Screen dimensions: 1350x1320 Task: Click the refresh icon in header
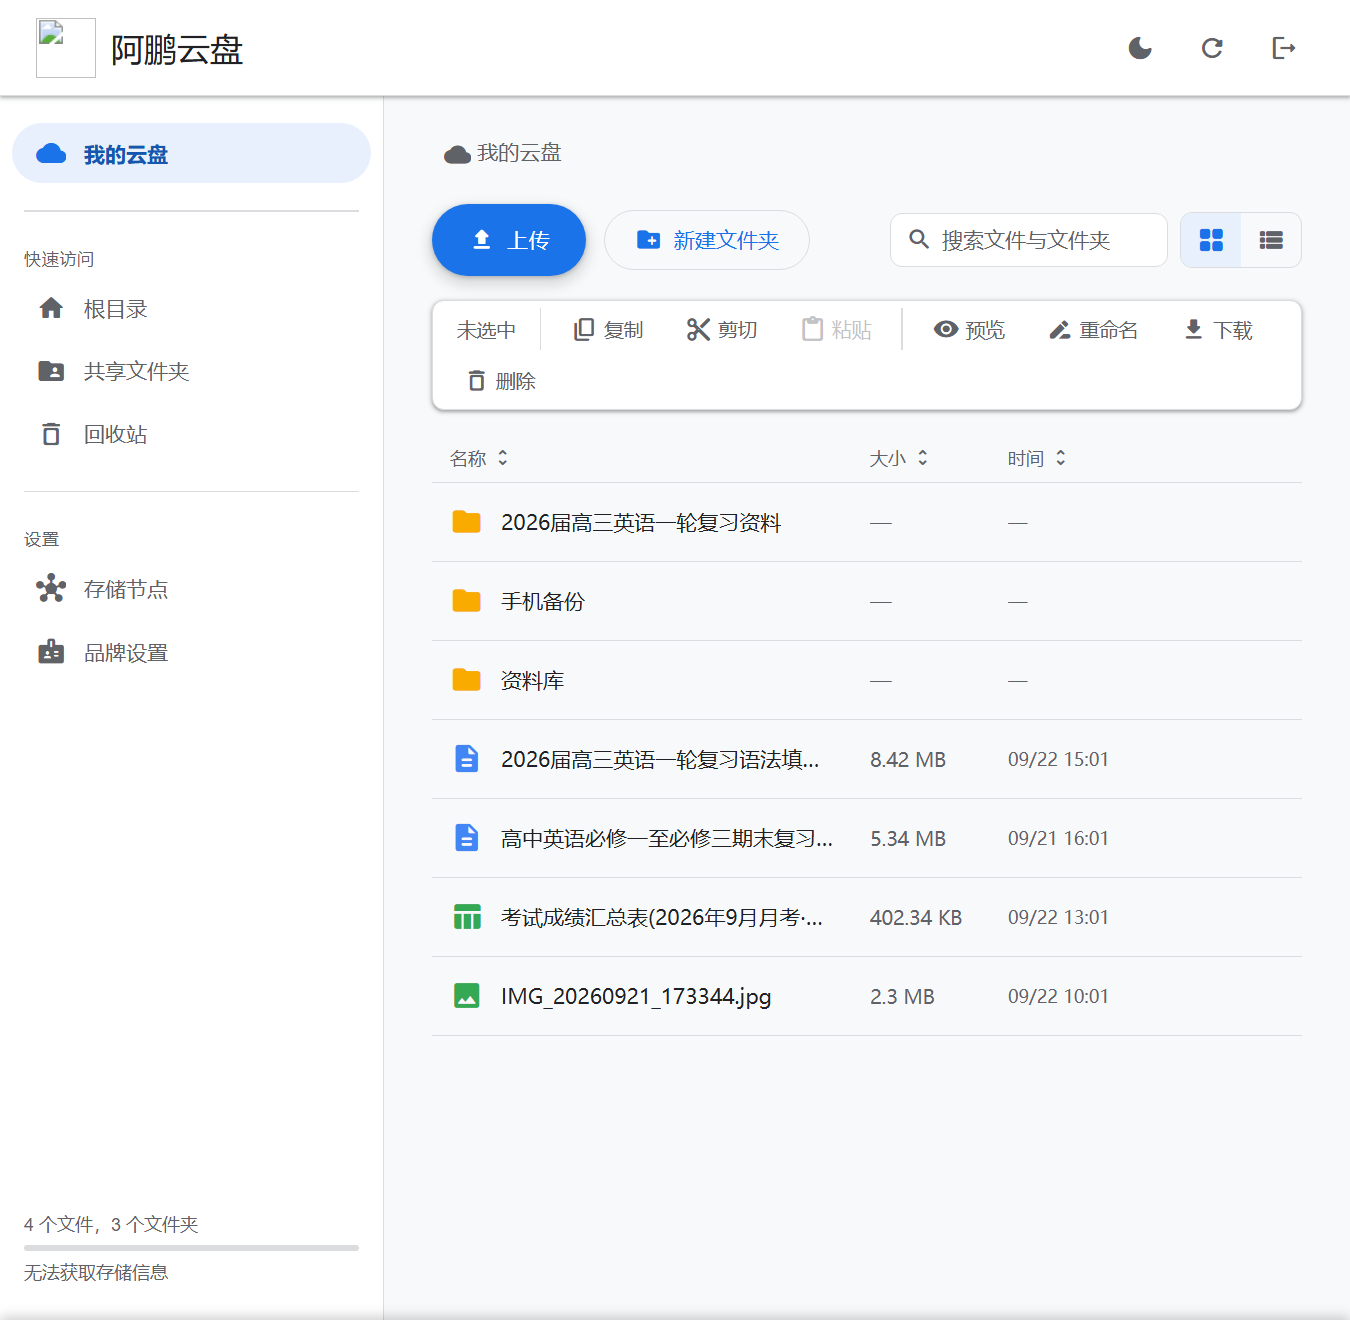pyautogui.click(x=1212, y=48)
